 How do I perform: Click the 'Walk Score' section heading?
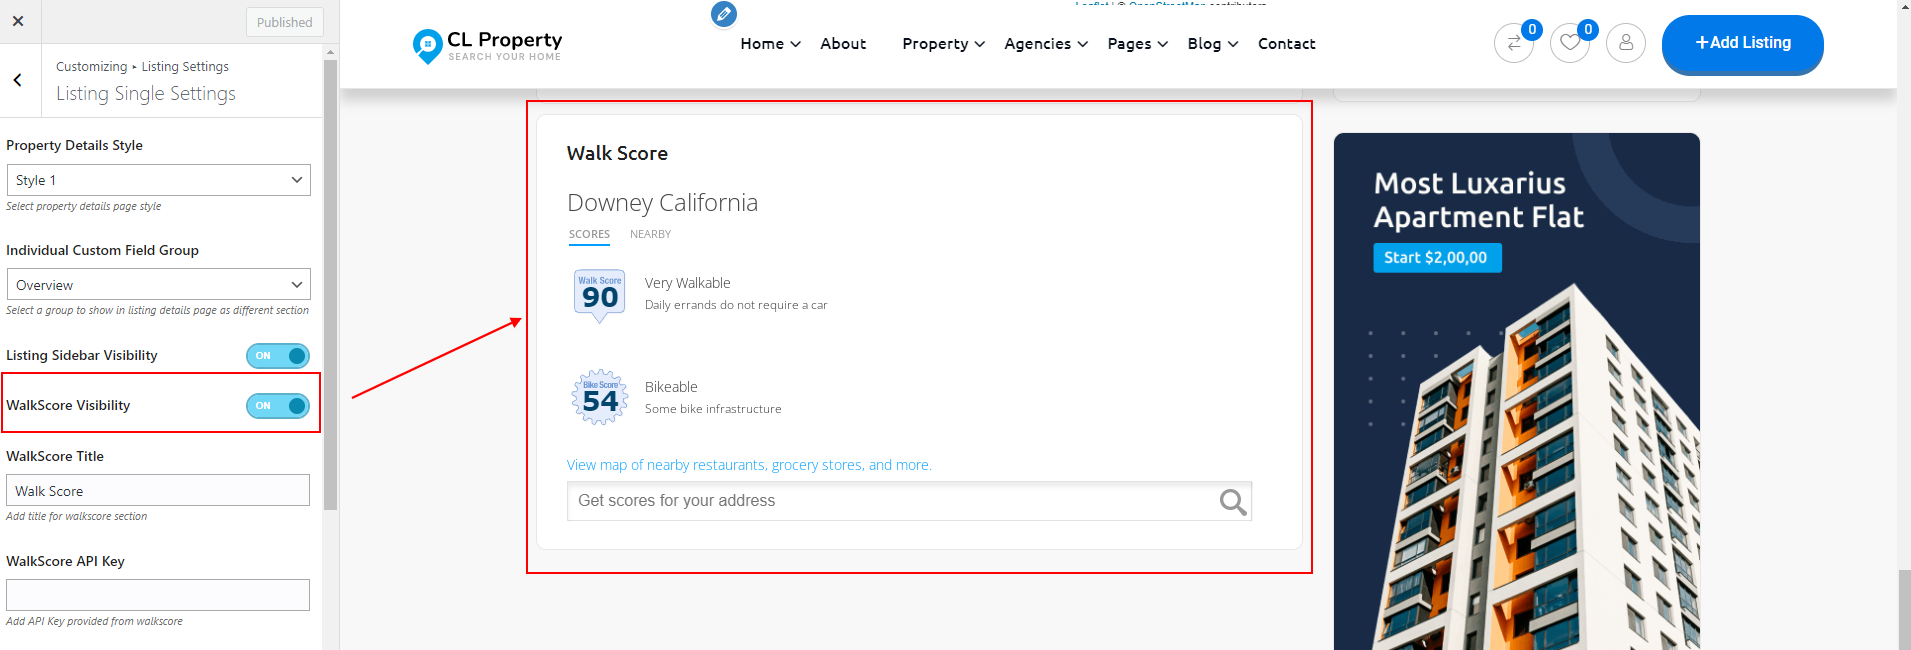click(617, 153)
